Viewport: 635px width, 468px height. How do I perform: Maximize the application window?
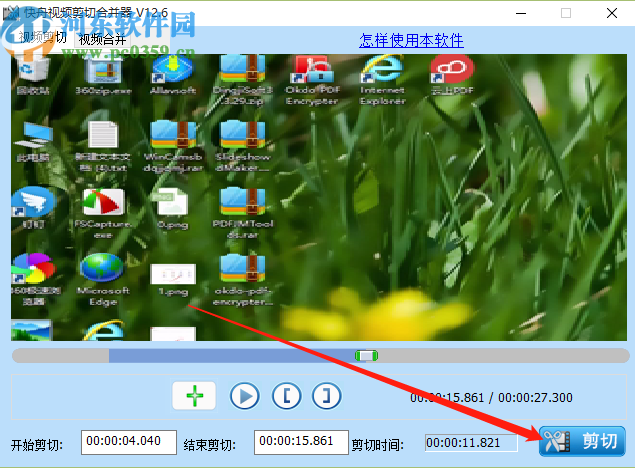tap(566, 13)
